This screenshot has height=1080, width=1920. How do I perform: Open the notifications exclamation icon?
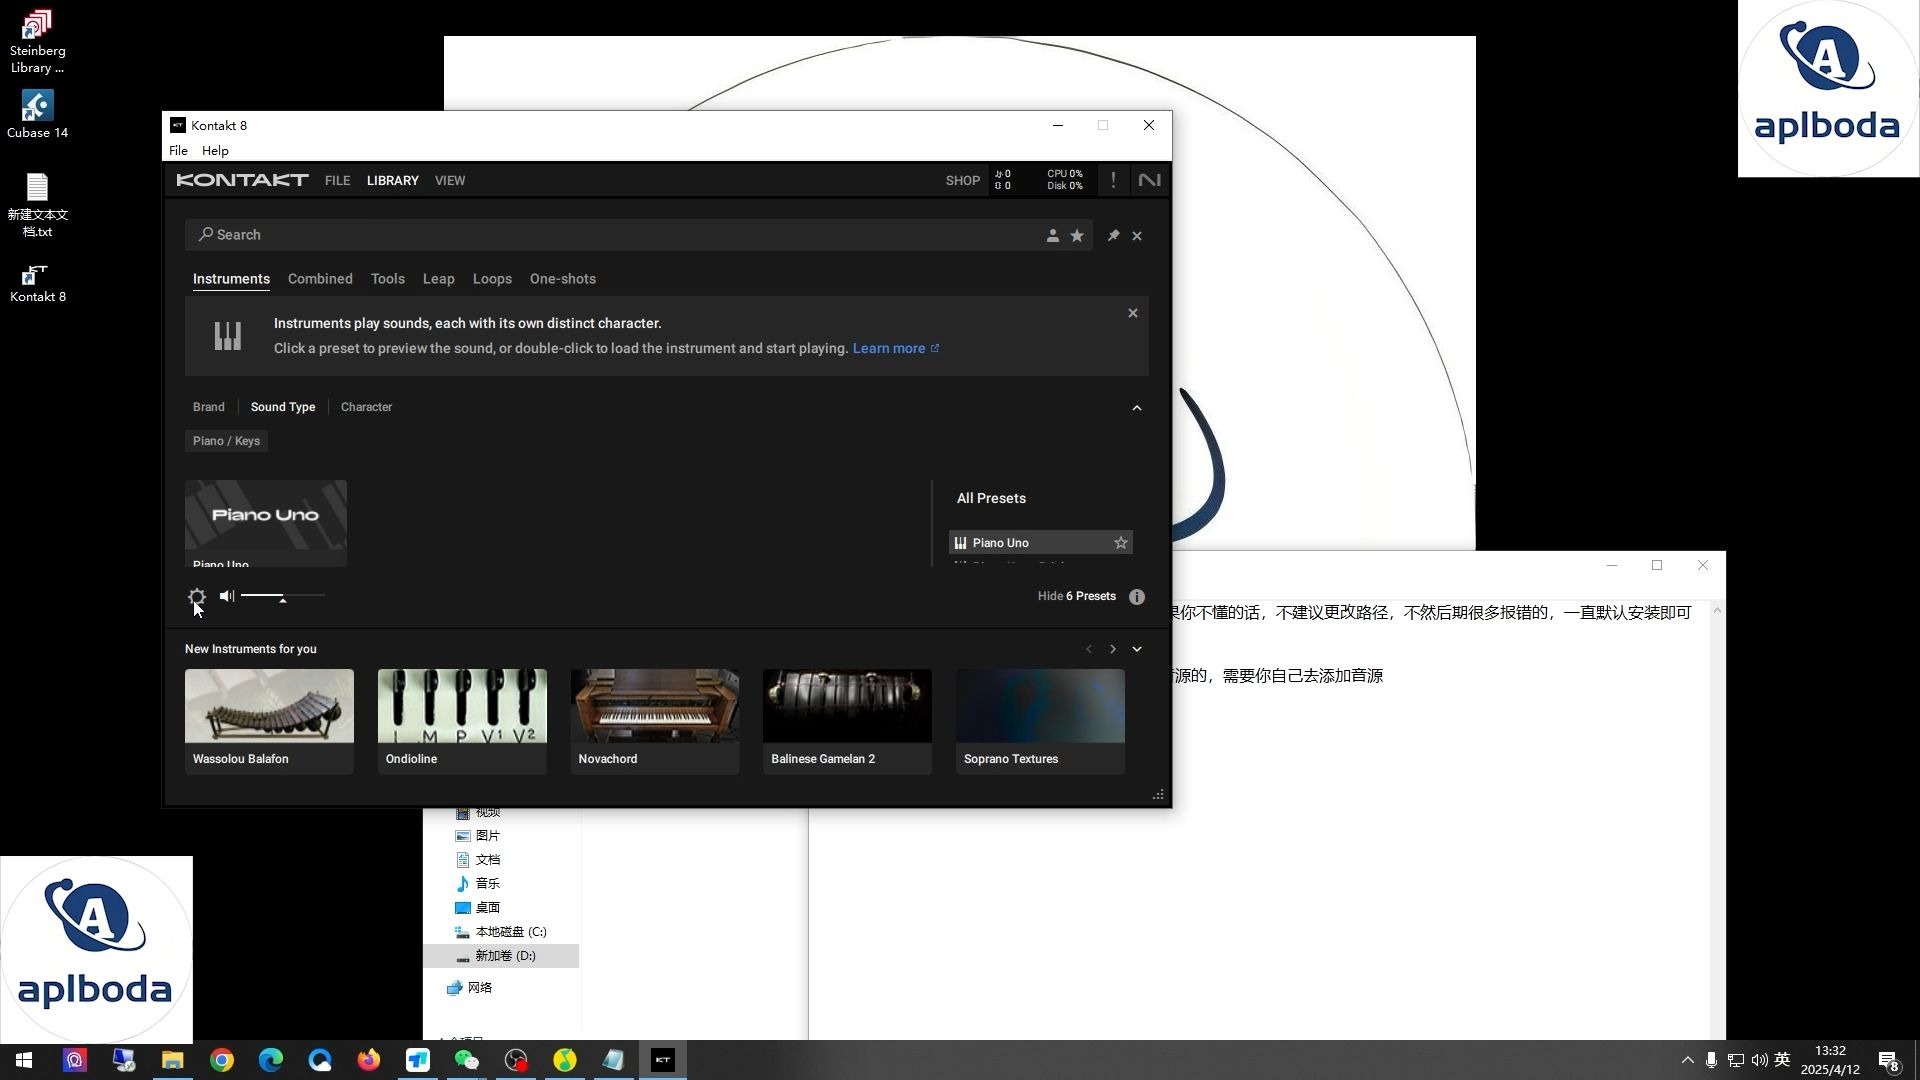pyautogui.click(x=1113, y=180)
